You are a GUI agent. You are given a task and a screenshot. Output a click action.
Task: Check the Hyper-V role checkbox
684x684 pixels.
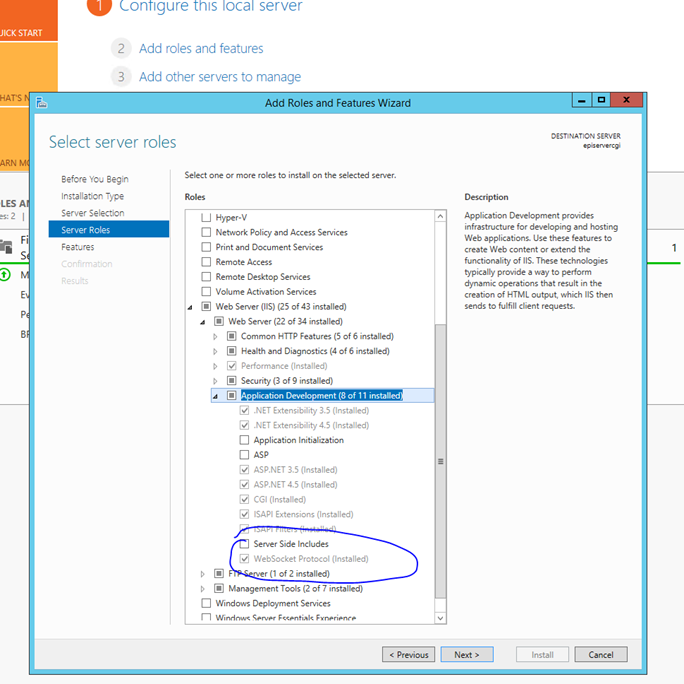207,217
